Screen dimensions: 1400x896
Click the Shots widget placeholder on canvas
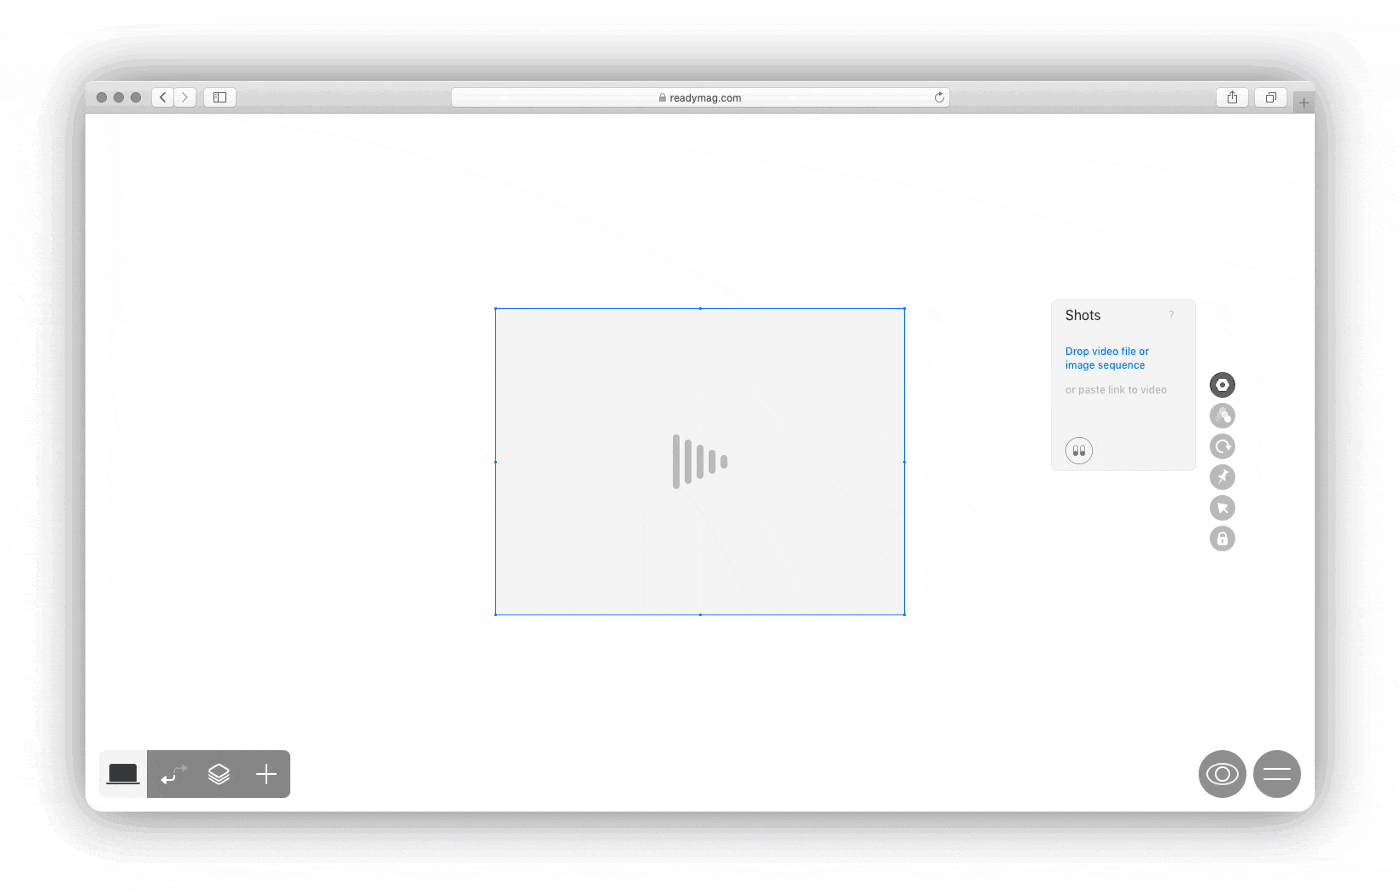[700, 461]
